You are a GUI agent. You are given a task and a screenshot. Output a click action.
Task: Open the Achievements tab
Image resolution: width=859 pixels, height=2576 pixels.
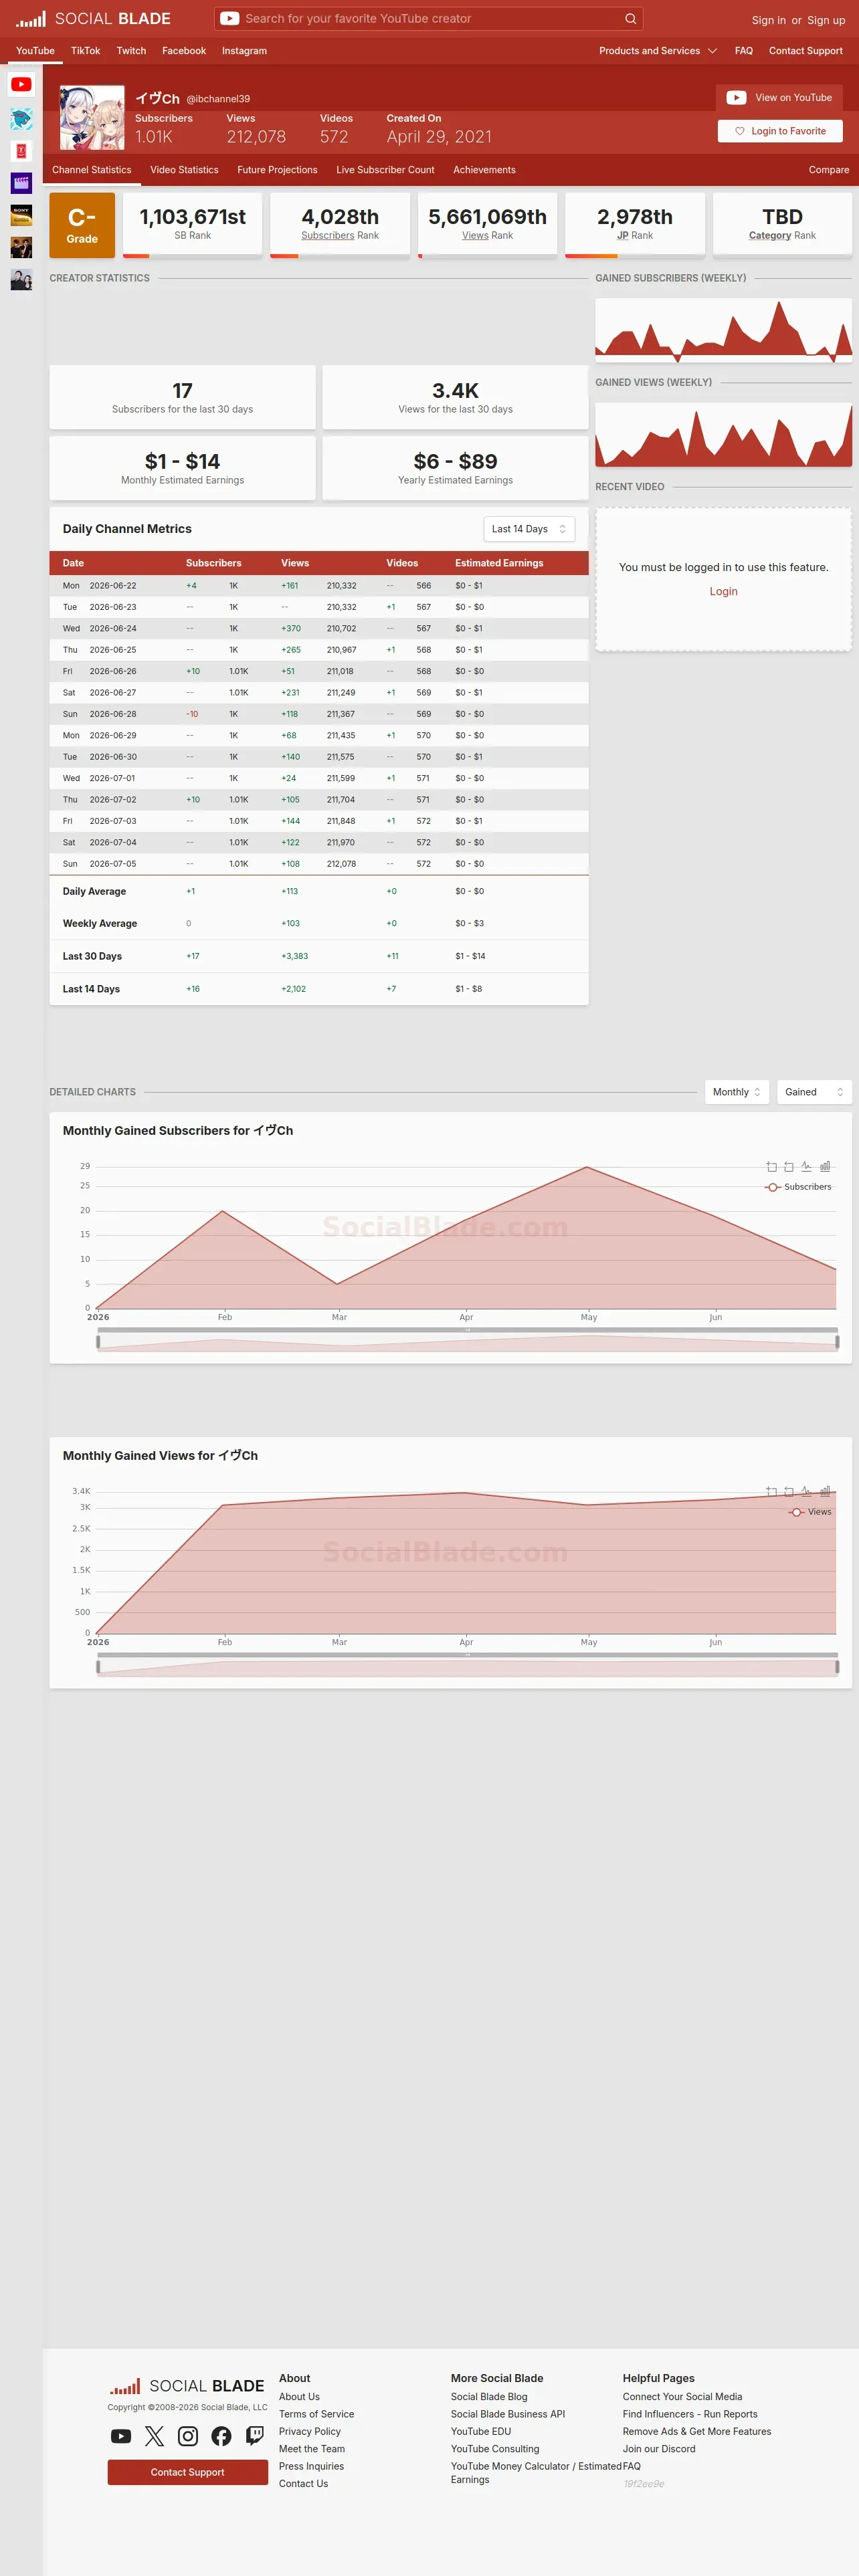[x=484, y=170]
